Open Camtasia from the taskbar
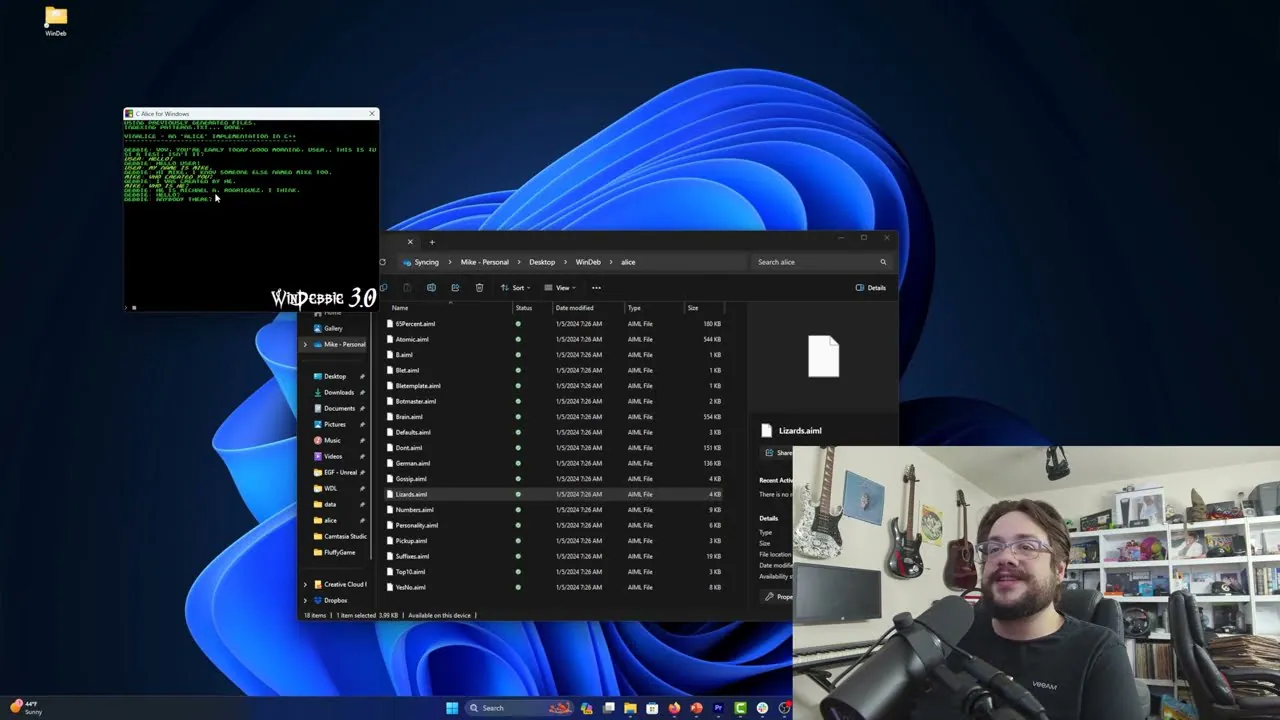Image resolution: width=1280 pixels, height=720 pixels. (740, 708)
